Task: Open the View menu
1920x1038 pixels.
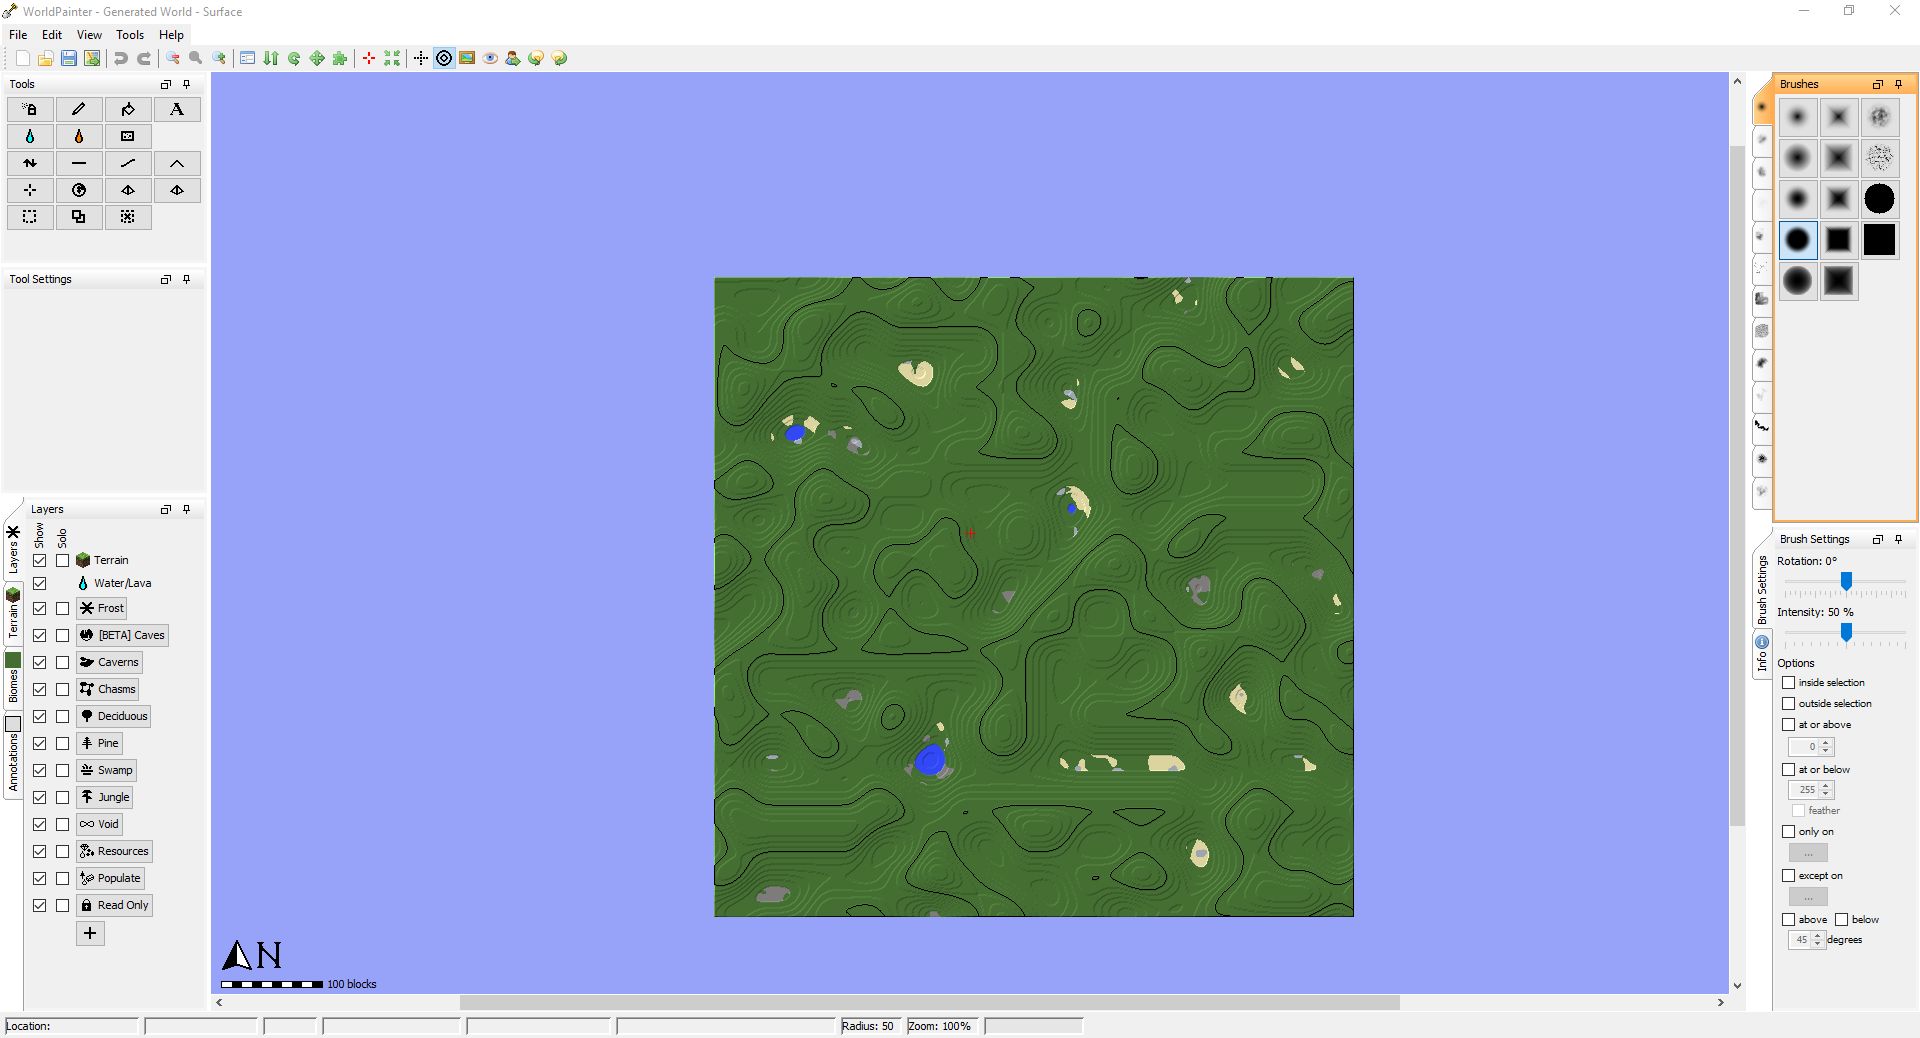Action: pos(89,34)
